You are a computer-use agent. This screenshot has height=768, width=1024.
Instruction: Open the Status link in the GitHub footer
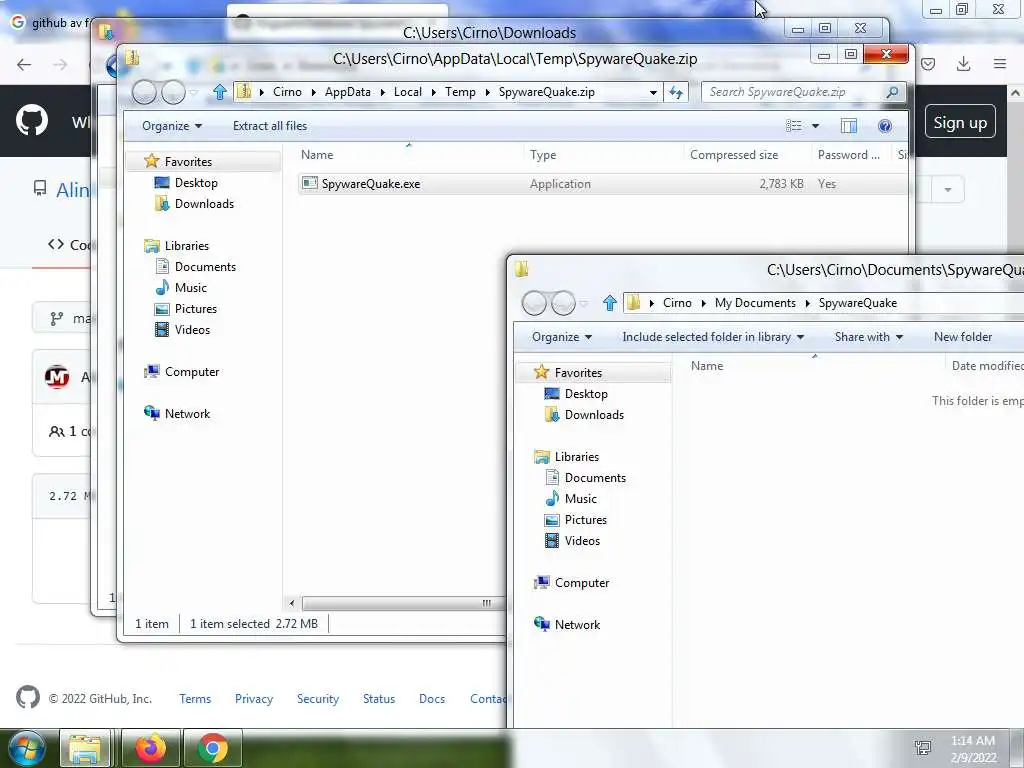pos(379,699)
